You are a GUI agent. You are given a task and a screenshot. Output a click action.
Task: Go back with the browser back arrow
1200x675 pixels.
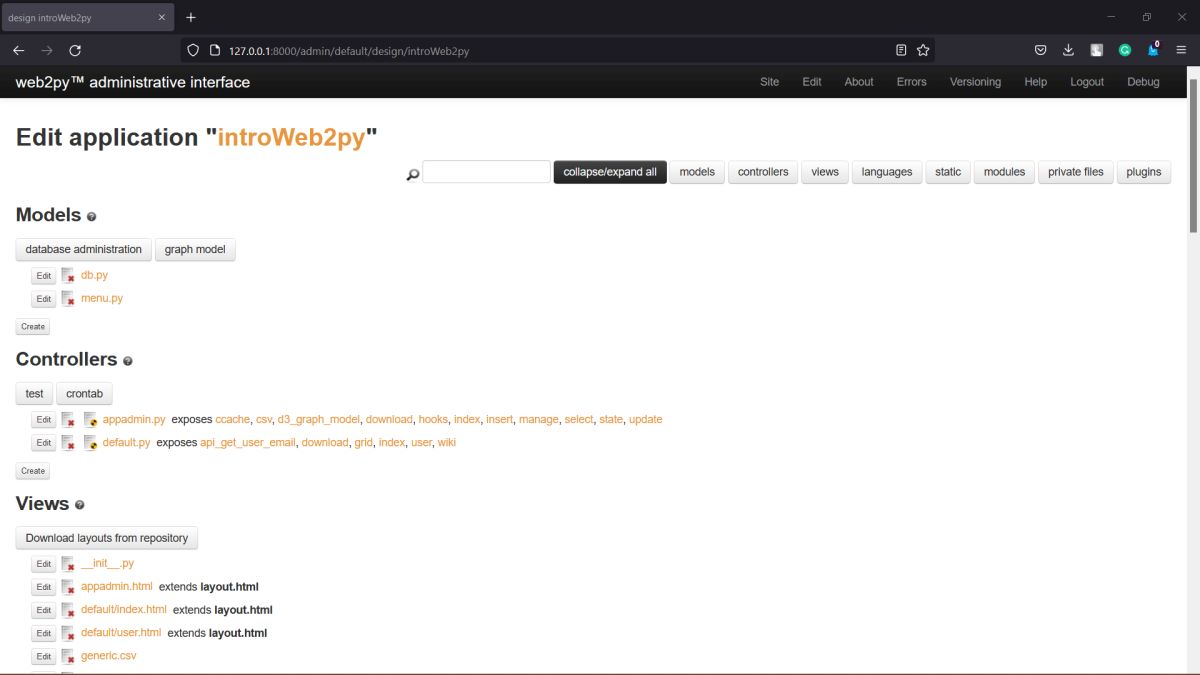pyautogui.click(x=18, y=50)
